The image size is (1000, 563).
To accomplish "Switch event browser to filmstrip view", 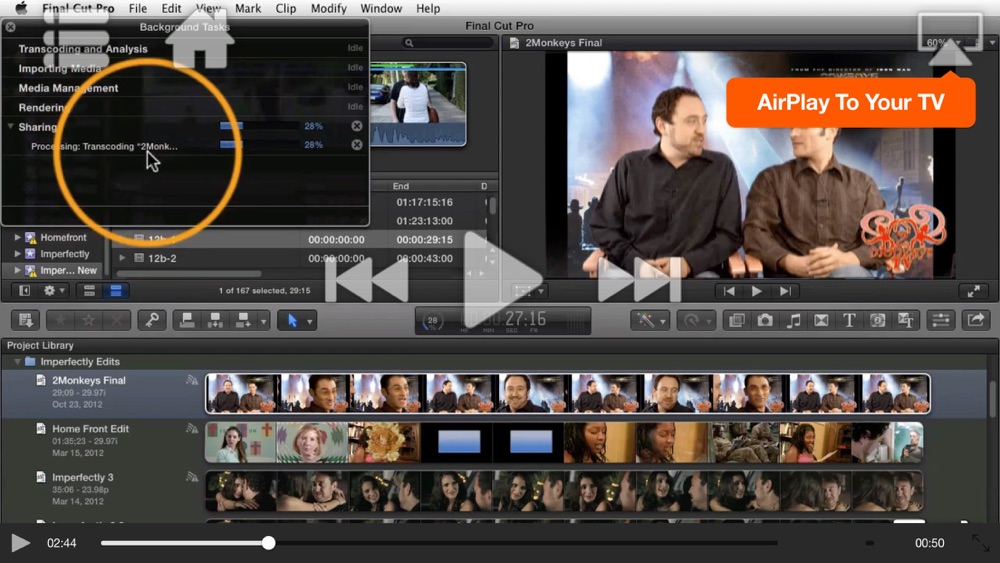I will pos(89,291).
